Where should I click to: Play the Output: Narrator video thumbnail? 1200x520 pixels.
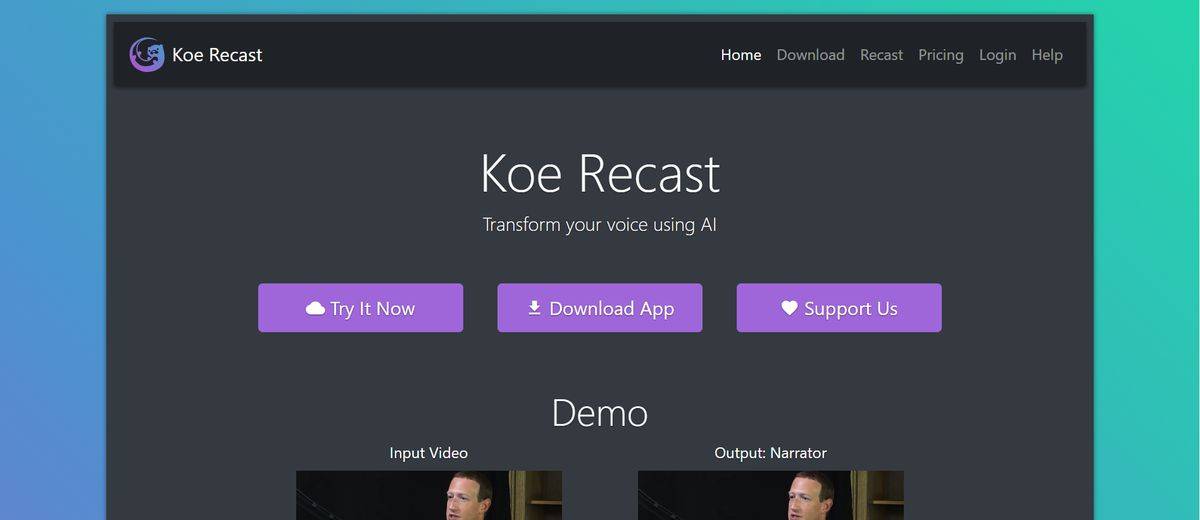(771, 495)
